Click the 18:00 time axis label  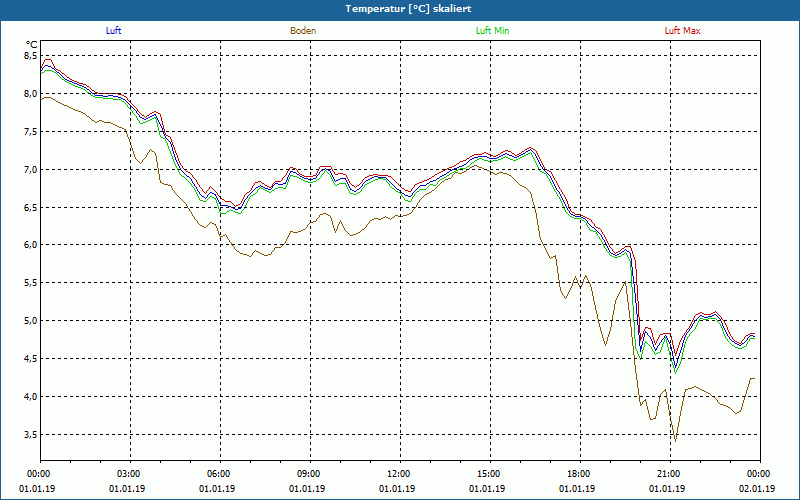pos(579,474)
